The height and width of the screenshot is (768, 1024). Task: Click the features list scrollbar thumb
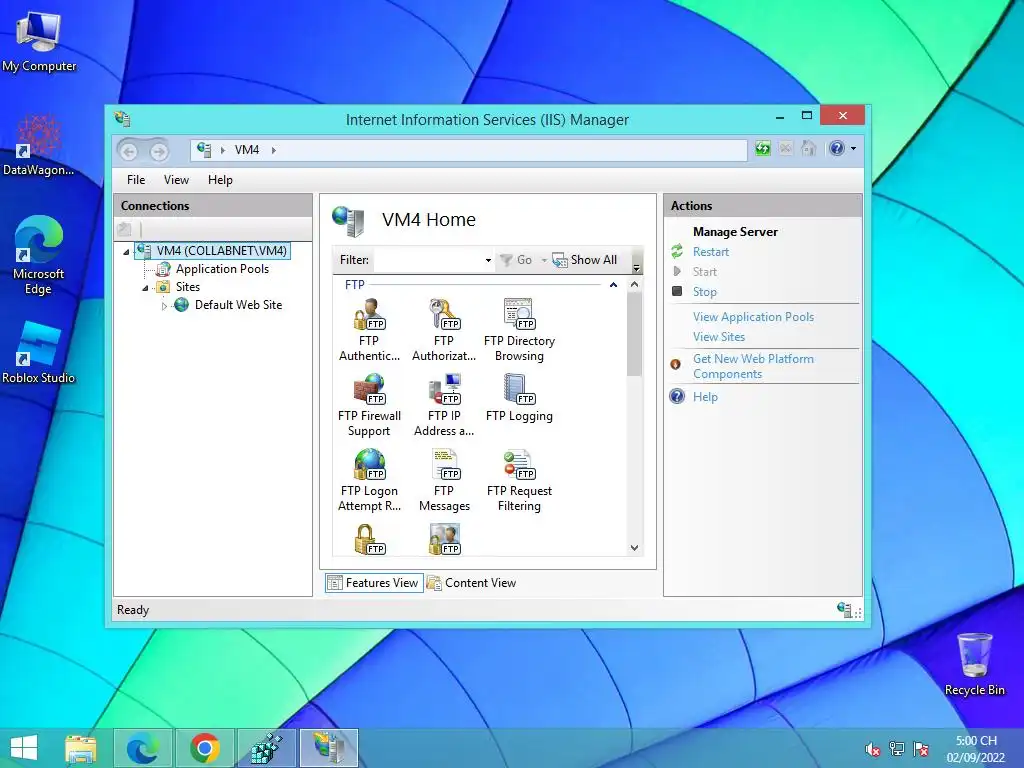coord(634,334)
